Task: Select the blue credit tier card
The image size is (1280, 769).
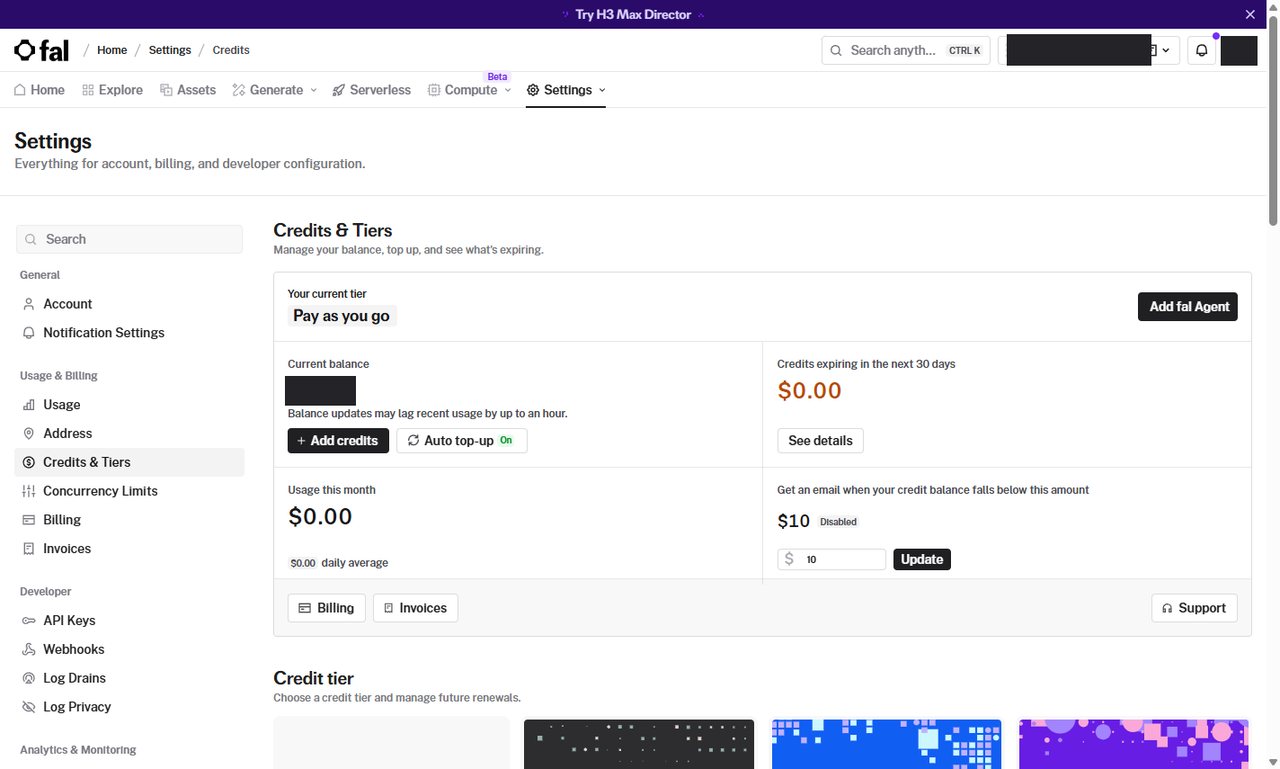Action: (x=886, y=744)
